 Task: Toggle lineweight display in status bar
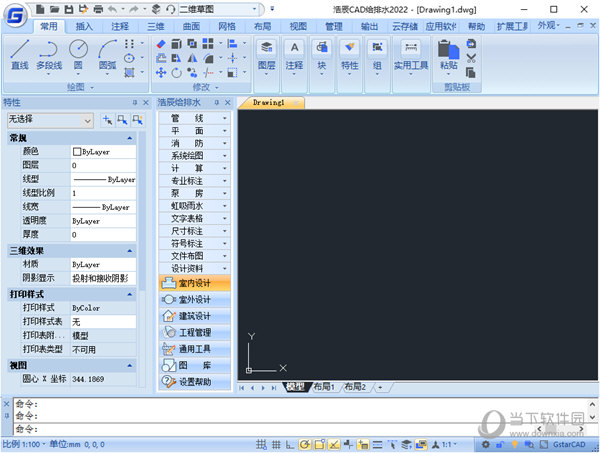377,444
